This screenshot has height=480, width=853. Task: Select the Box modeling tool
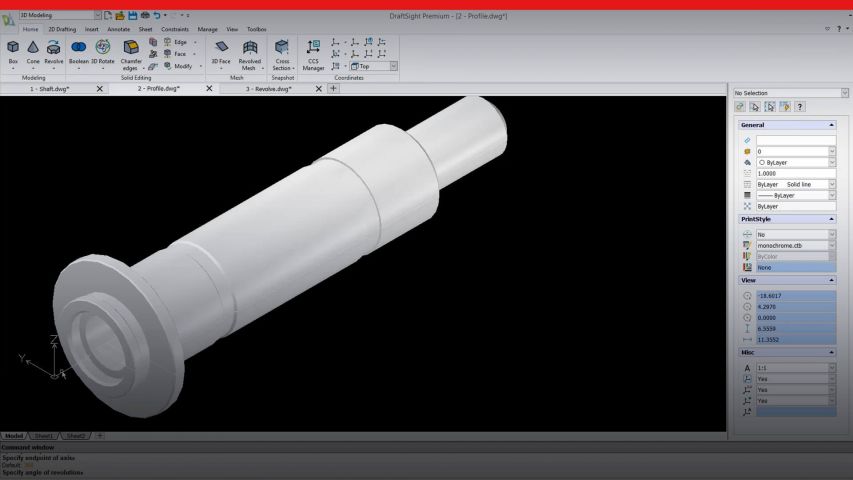(13, 52)
